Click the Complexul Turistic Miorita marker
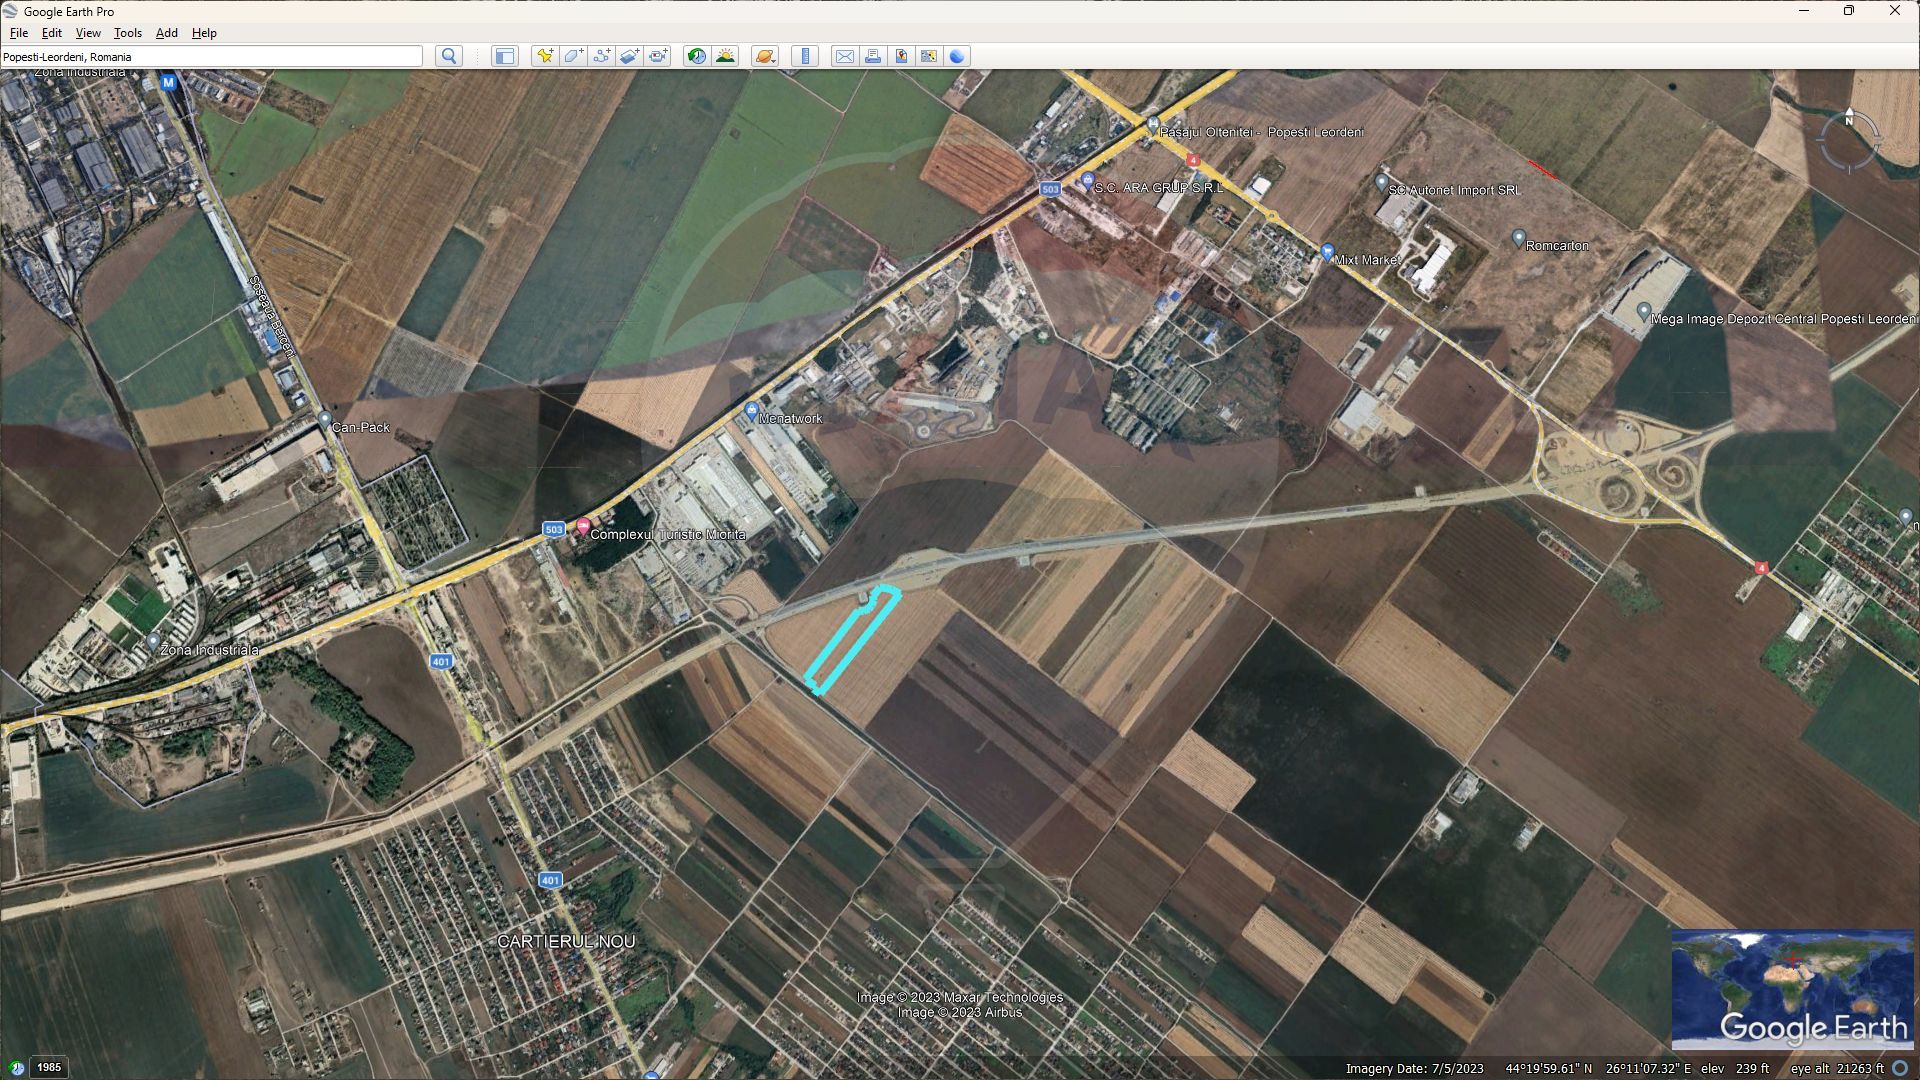This screenshot has height=1080, width=1920. tap(583, 527)
